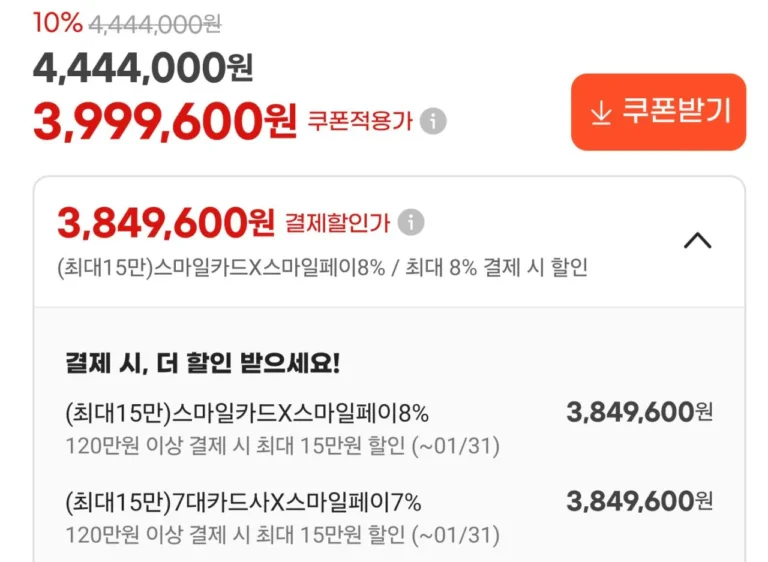
Task: Click info icon beside 결제할인가
Action: coord(410,222)
